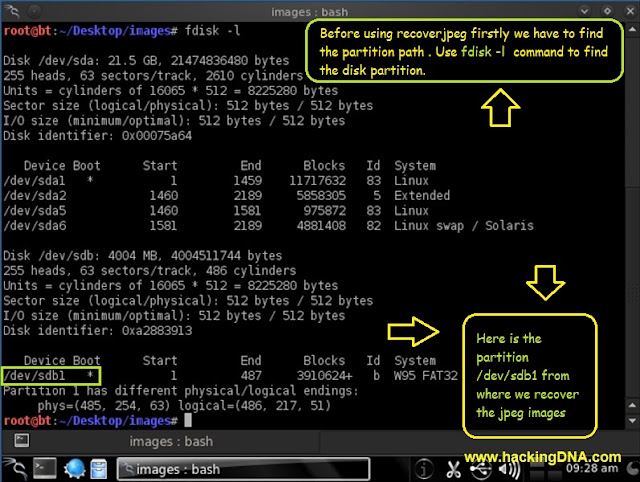Click 'Linux swap / Solaris' system entry
The height and width of the screenshot is (482, 640).
464,226
